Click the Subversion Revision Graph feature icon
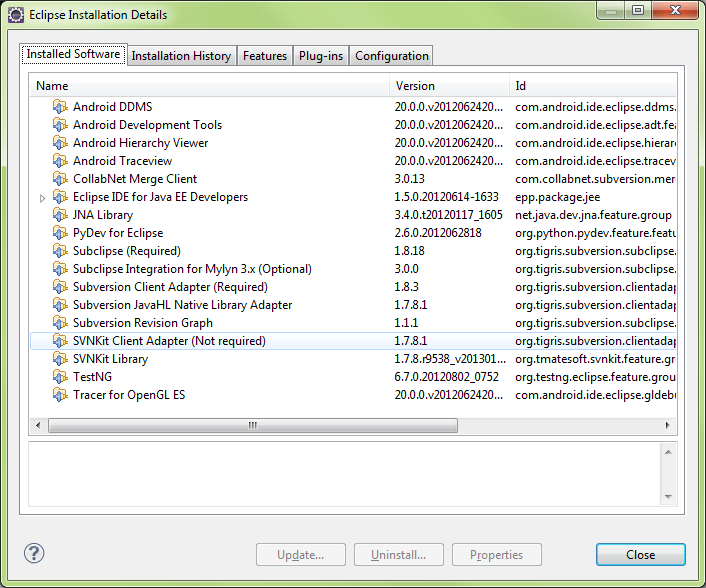The image size is (706, 588). click(60, 323)
